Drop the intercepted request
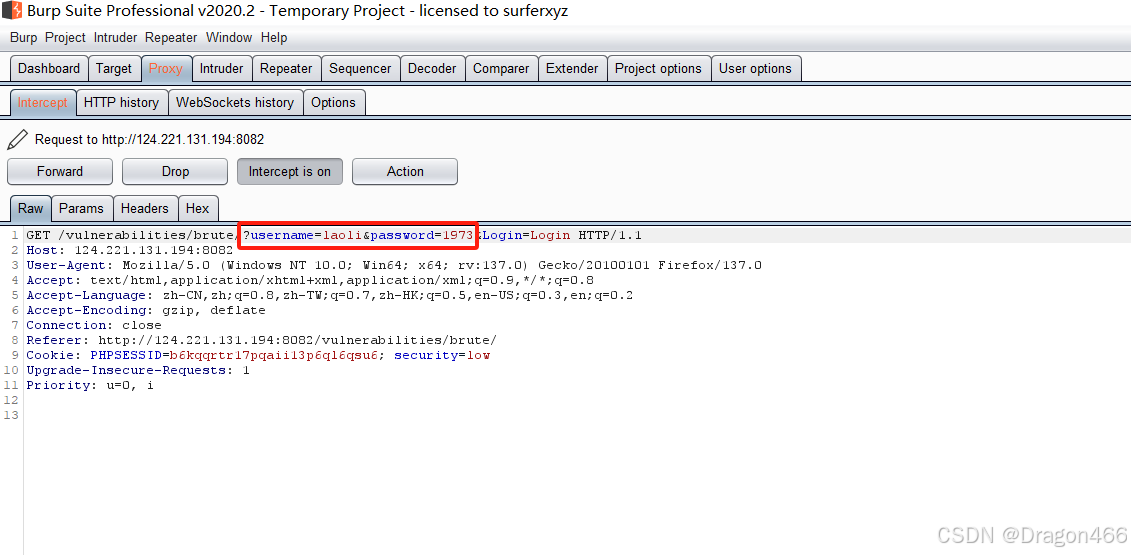 (175, 172)
